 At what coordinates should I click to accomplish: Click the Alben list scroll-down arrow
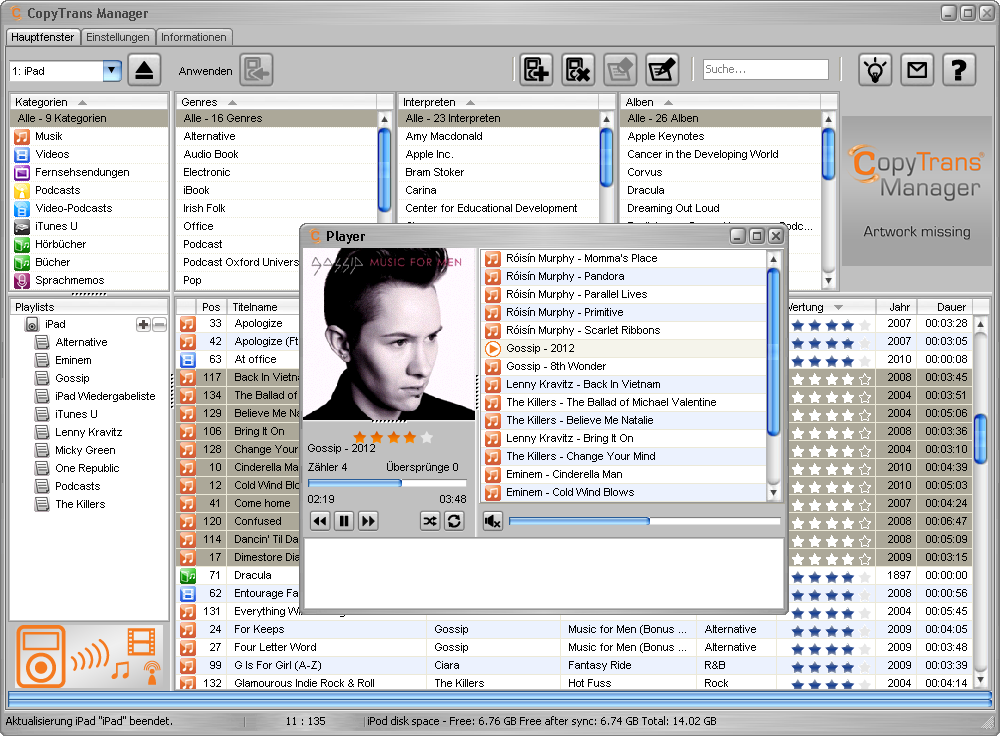828,280
